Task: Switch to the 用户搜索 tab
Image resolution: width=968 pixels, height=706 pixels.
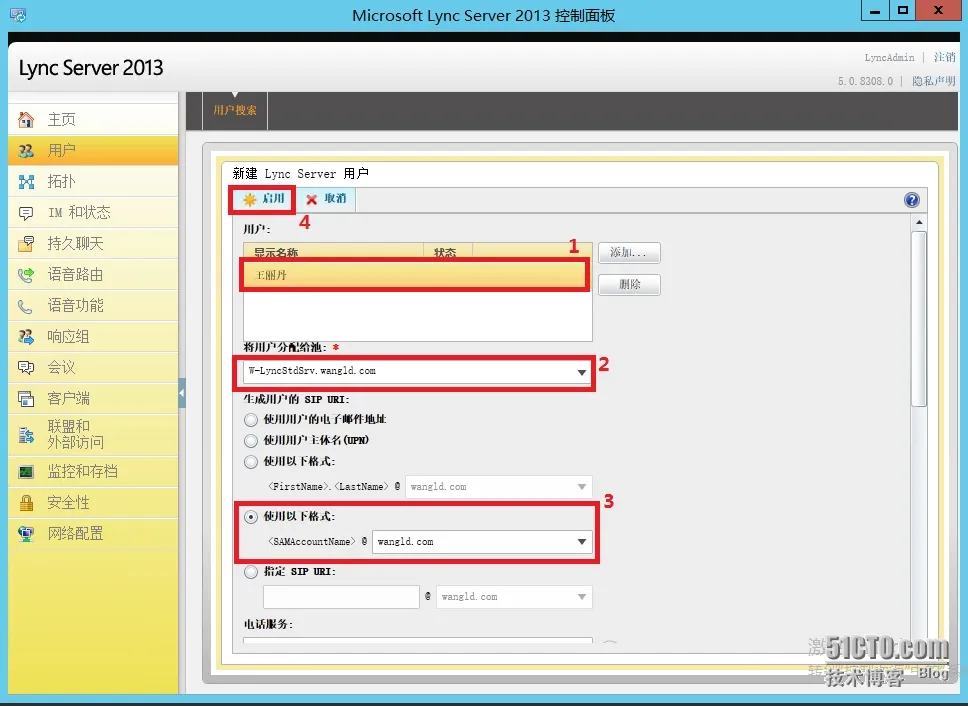Action: (235, 110)
